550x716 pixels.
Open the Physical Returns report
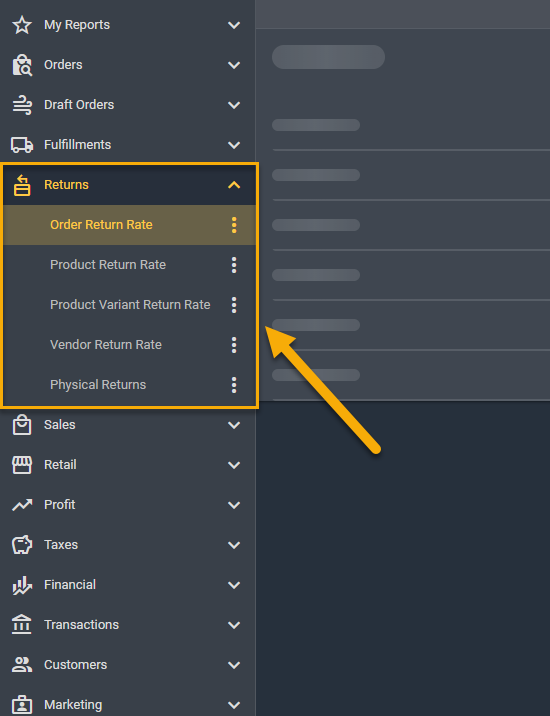(98, 384)
